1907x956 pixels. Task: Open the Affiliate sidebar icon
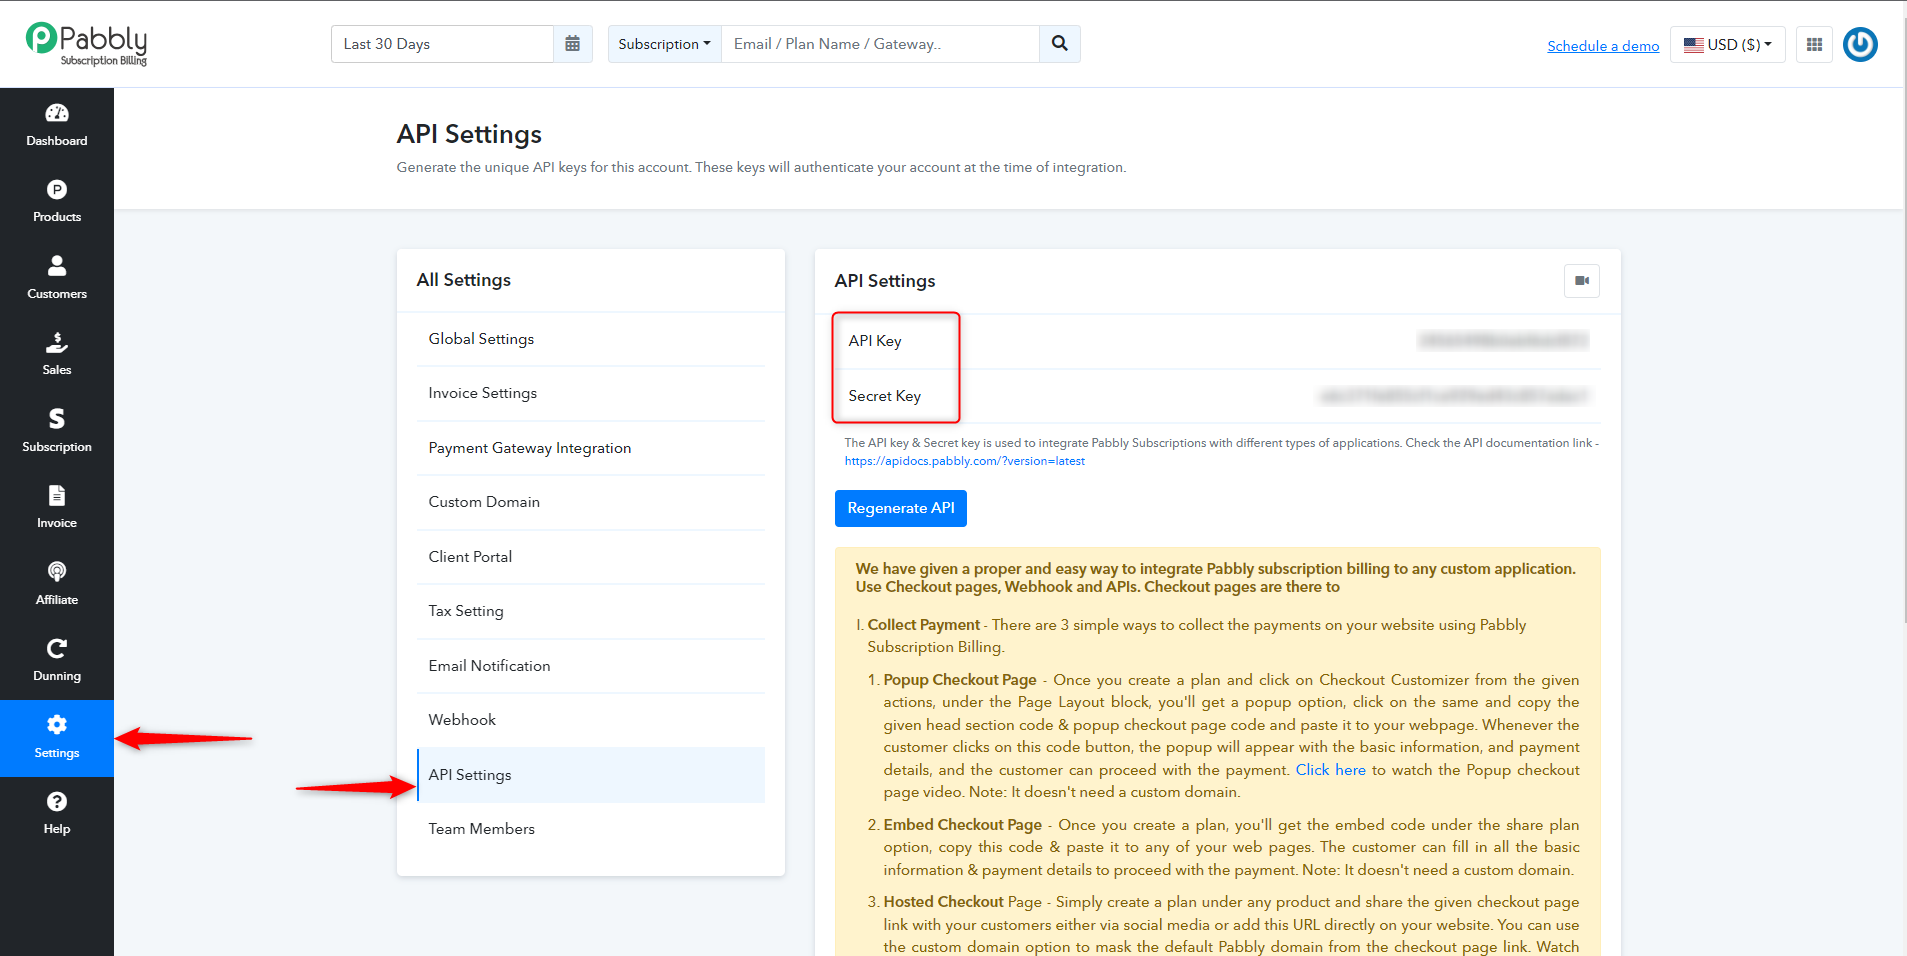57,572
